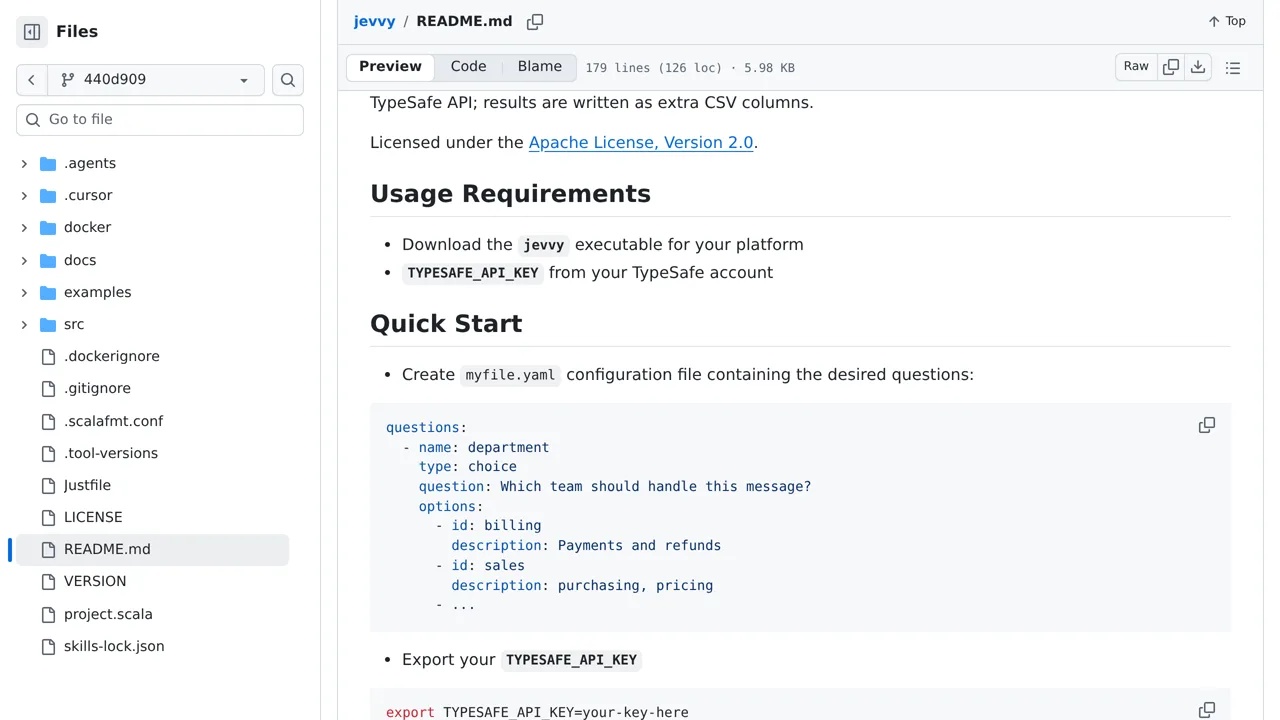Click the file icon beside project.scala
Screen dimensions: 1280x720
click(48, 615)
